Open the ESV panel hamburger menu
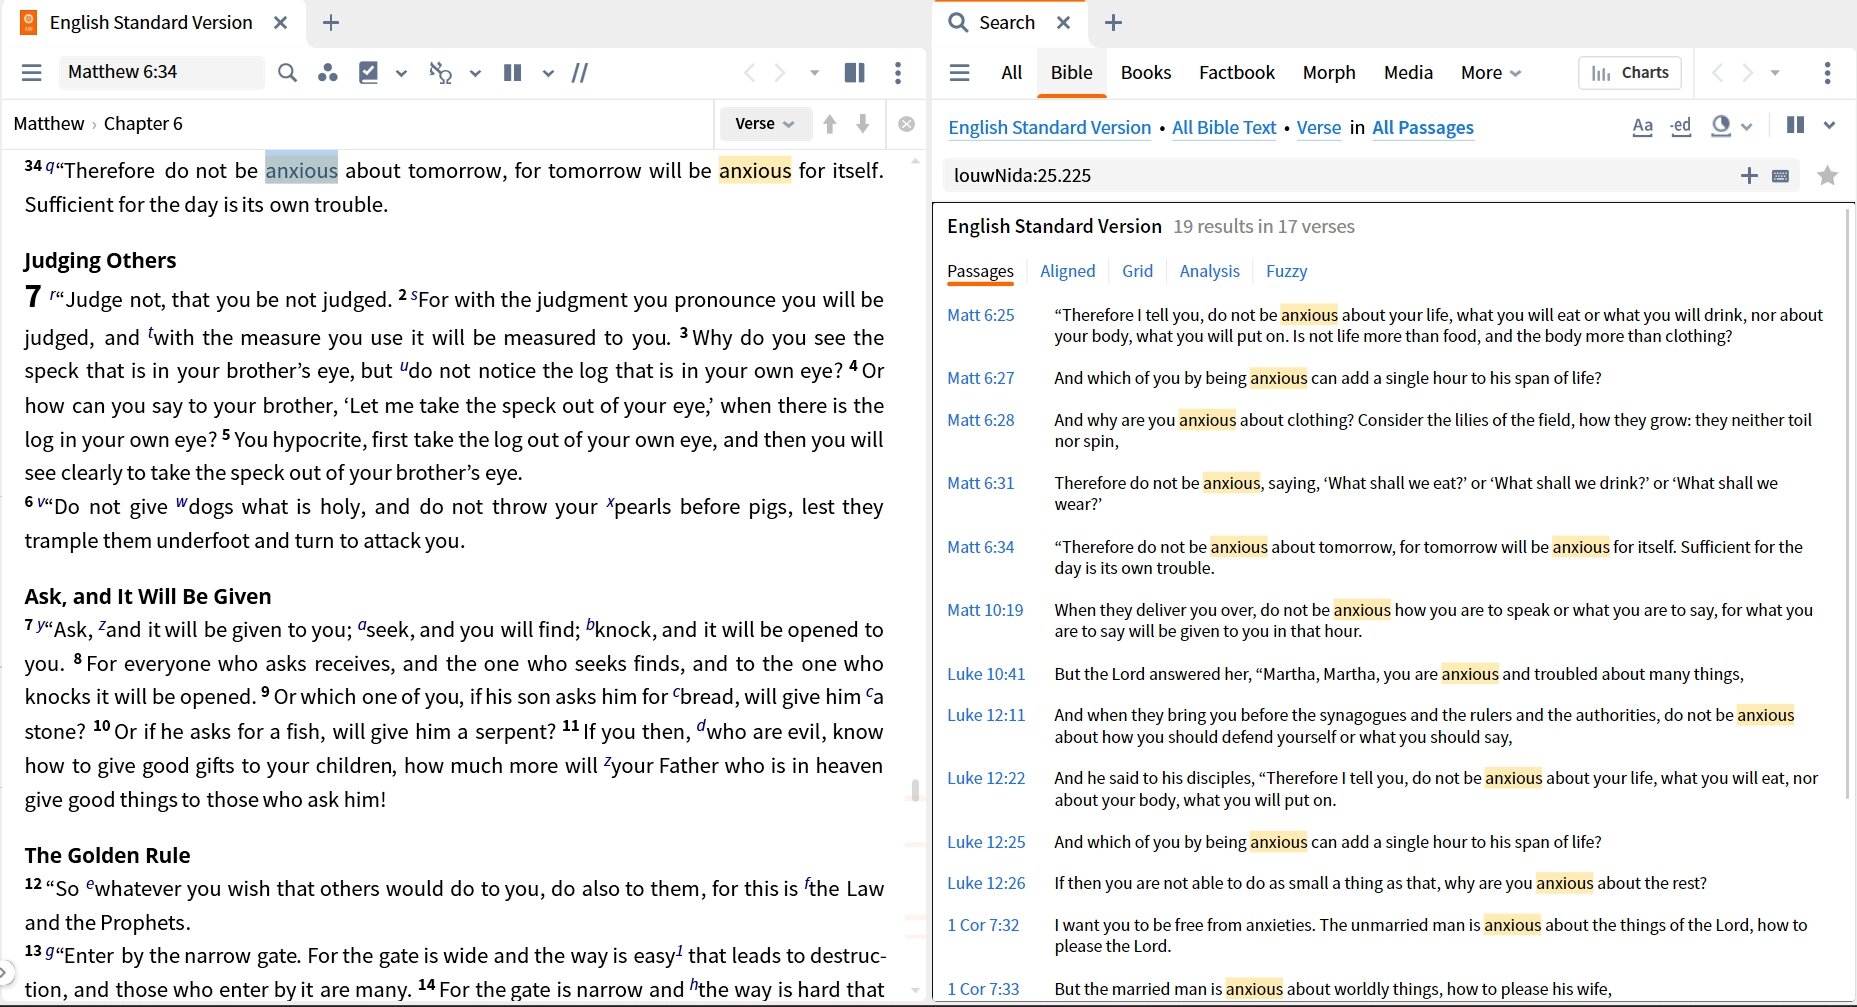The width and height of the screenshot is (1857, 1007). pyautogui.click(x=32, y=72)
